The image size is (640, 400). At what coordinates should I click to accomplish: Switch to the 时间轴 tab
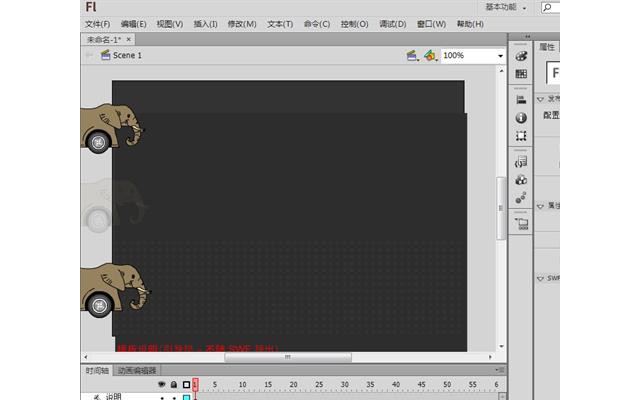(97, 371)
